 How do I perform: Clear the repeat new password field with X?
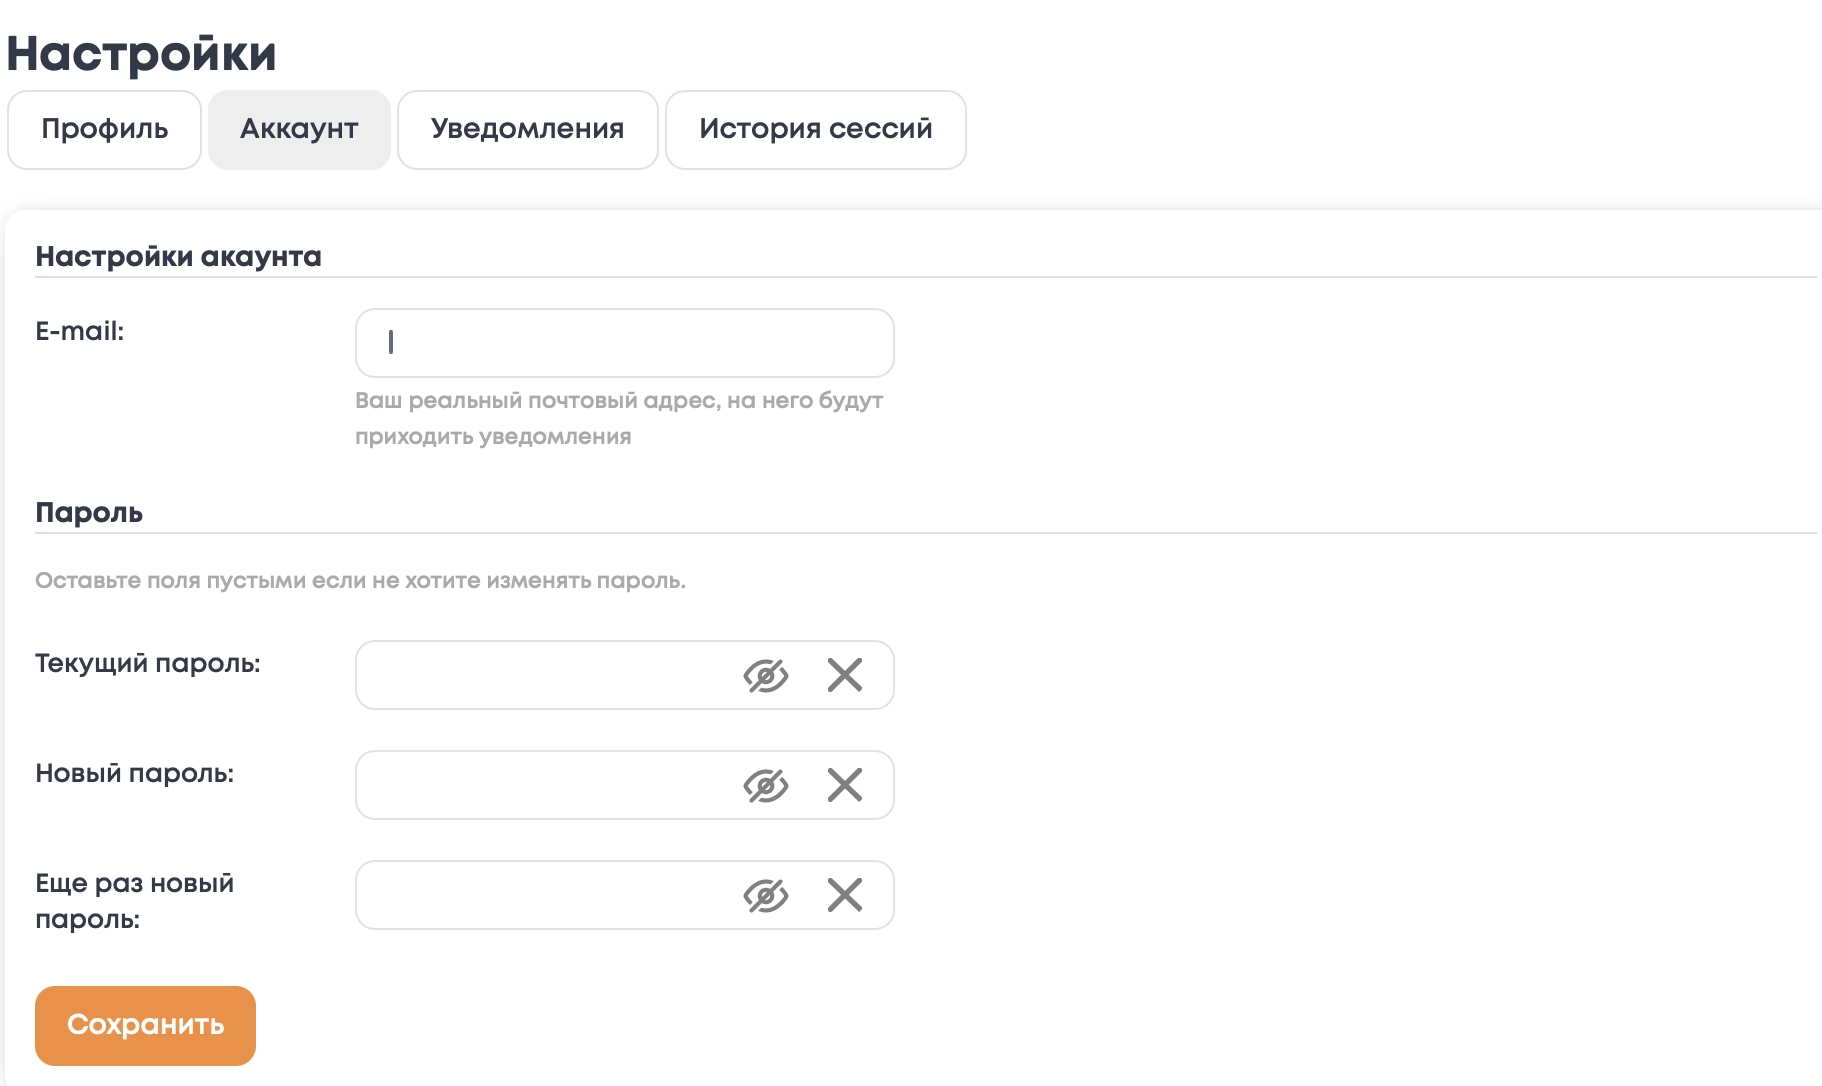(x=845, y=896)
